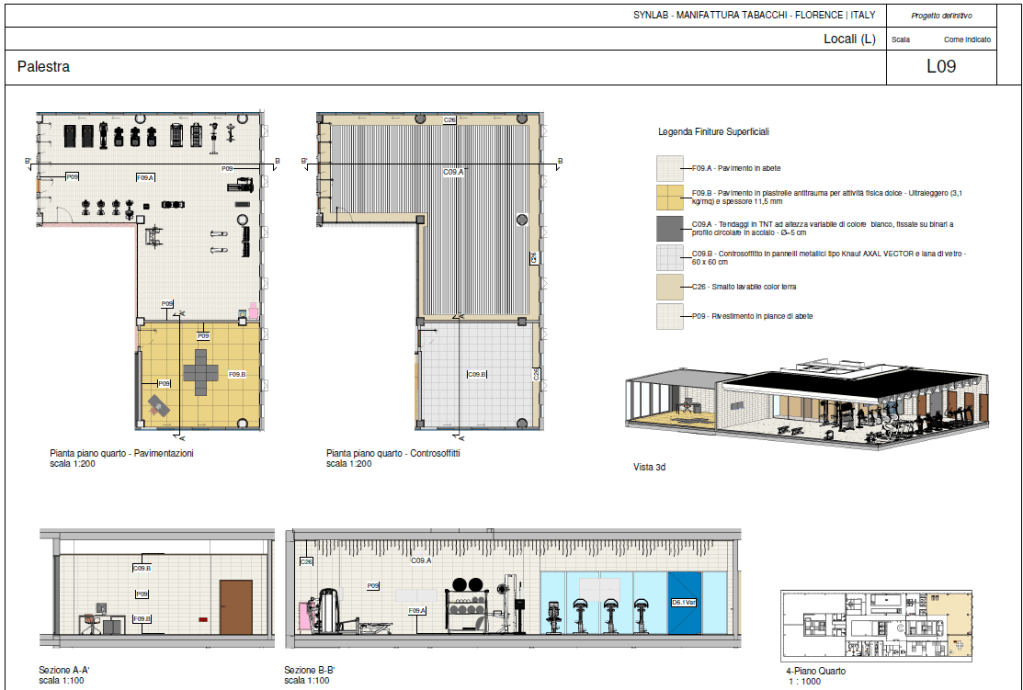Click the Palestra sheet title
This screenshot has height=690, width=1023.
pyautogui.click(x=43, y=68)
